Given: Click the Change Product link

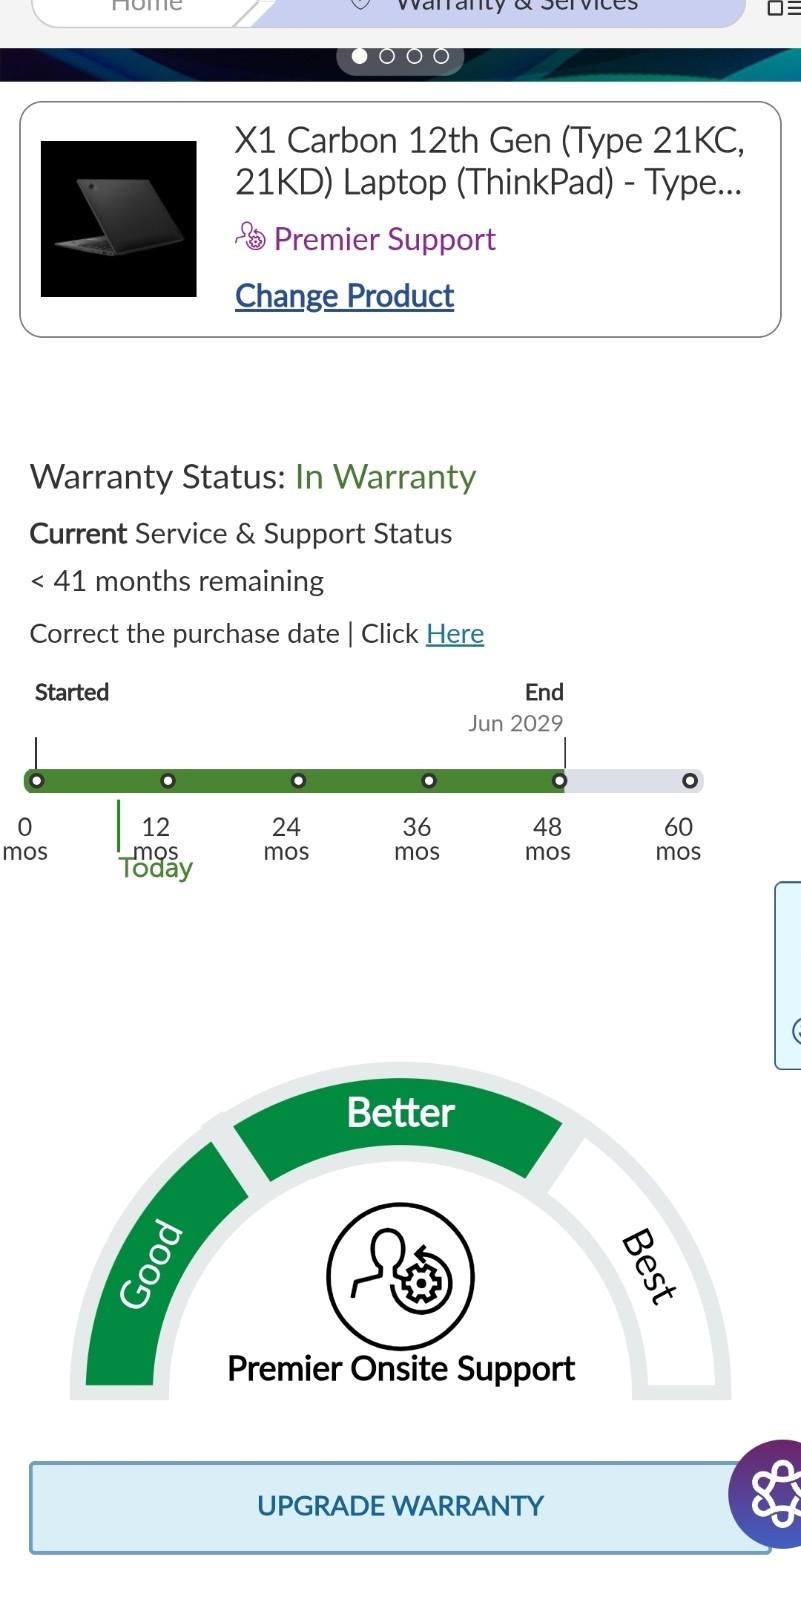Looking at the screenshot, I should [x=344, y=296].
